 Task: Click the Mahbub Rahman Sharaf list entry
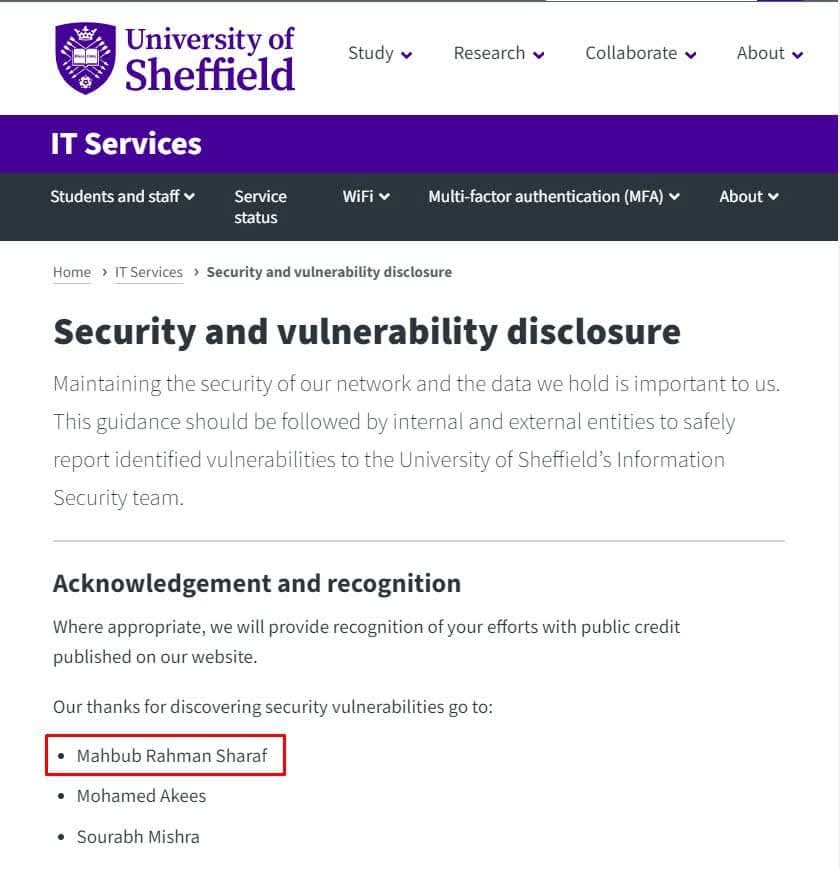[x=172, y=756]
